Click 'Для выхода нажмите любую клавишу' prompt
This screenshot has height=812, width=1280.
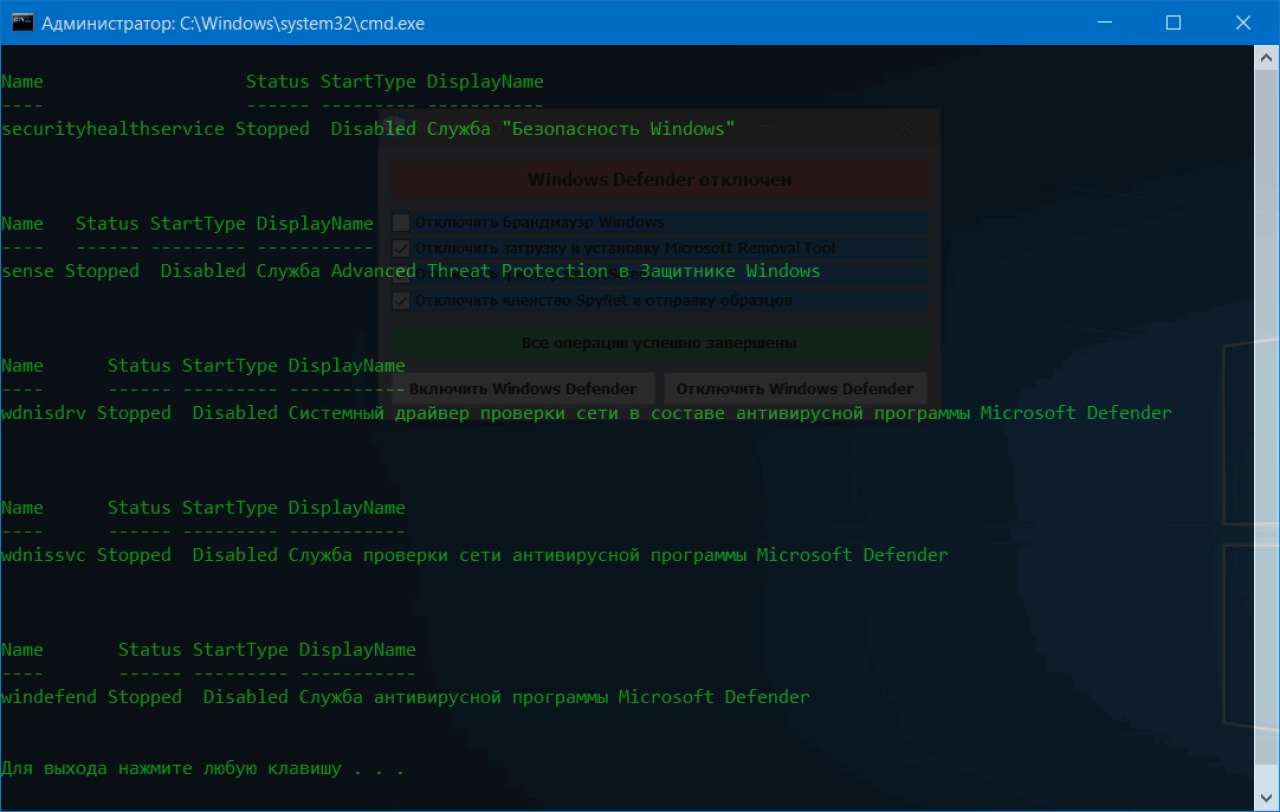(x=171, y=769)
